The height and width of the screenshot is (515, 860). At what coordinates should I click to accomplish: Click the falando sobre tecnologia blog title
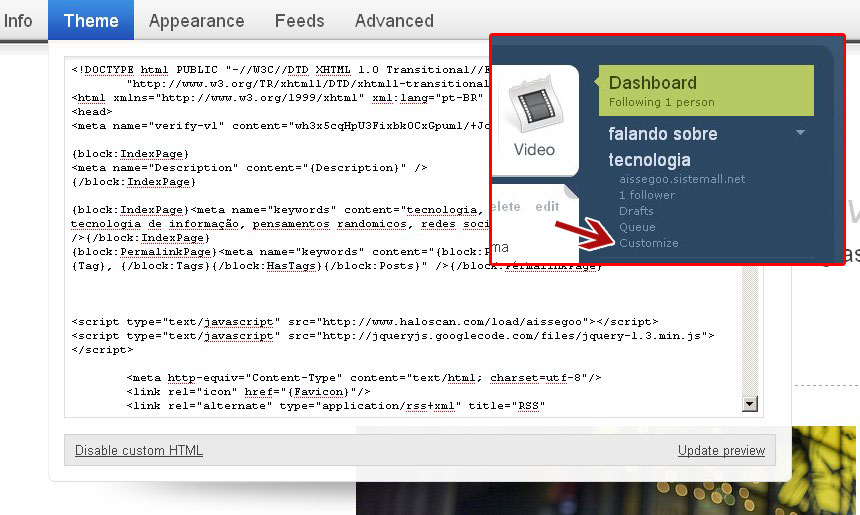click(663, 147)
